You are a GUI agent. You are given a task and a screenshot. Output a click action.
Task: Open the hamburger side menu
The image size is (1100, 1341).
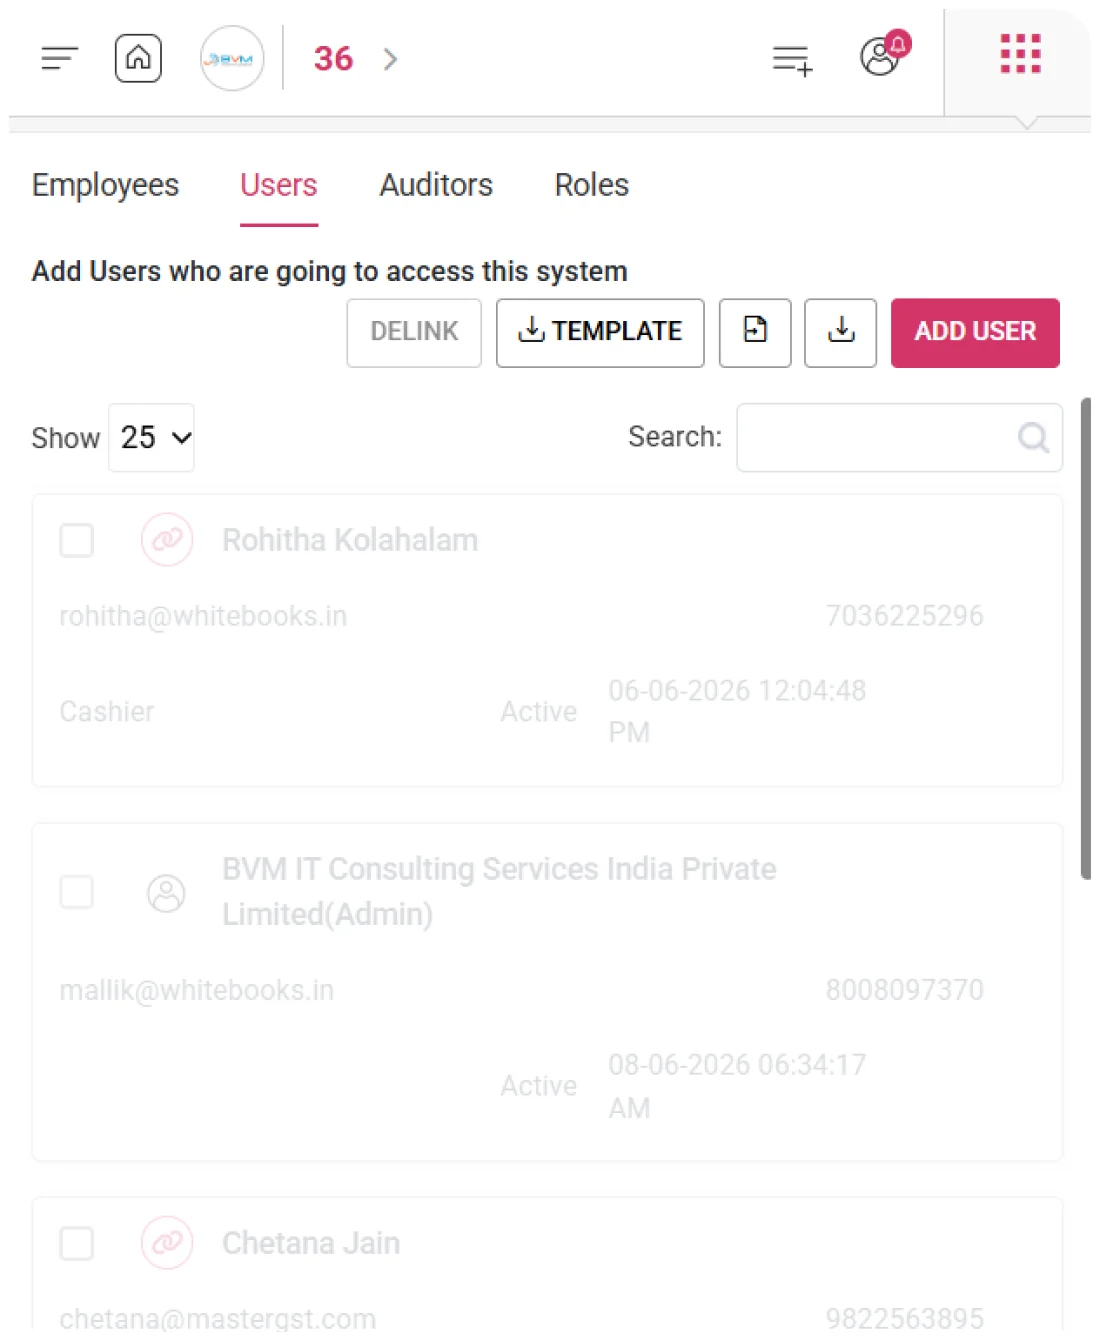pyautogui.click(x=59, y=59)
